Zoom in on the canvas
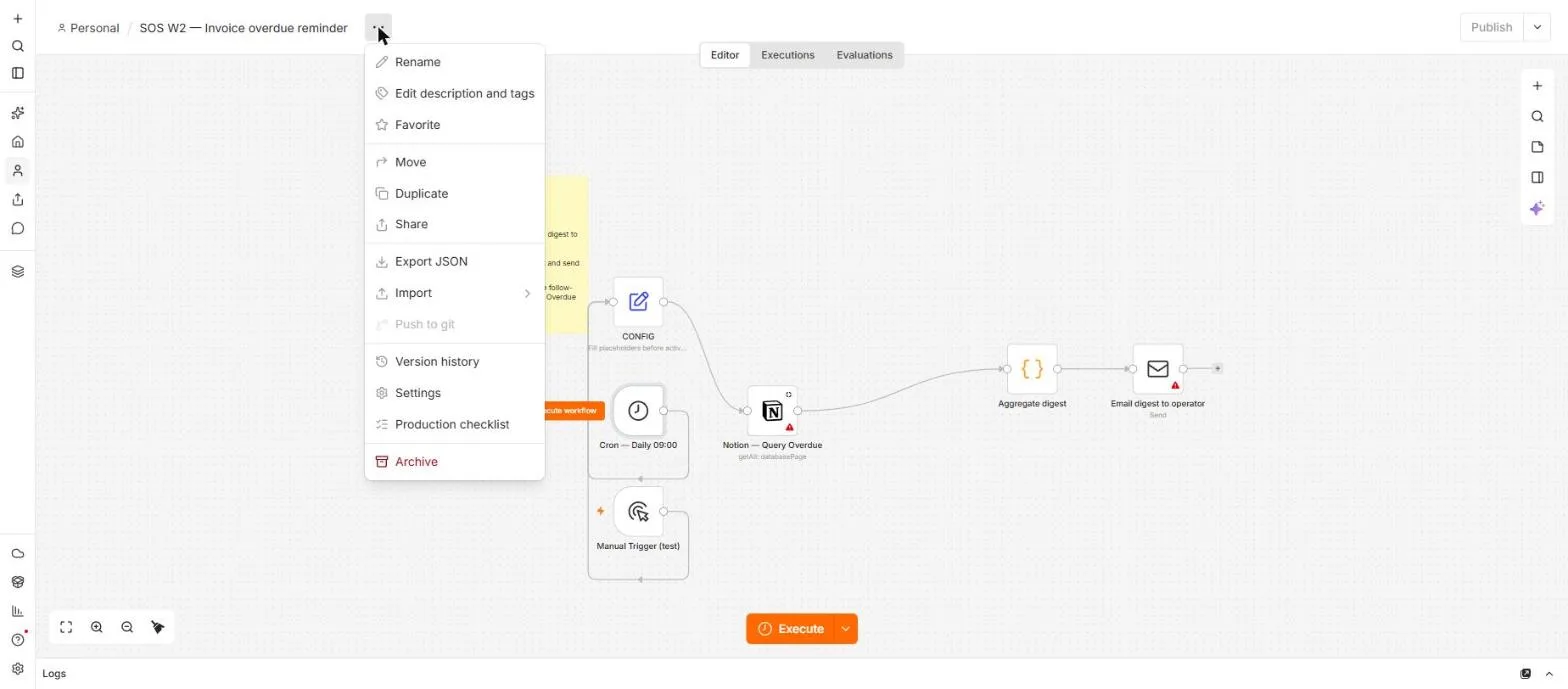This screenshot has height=689, width=1568. coord(97,627)
